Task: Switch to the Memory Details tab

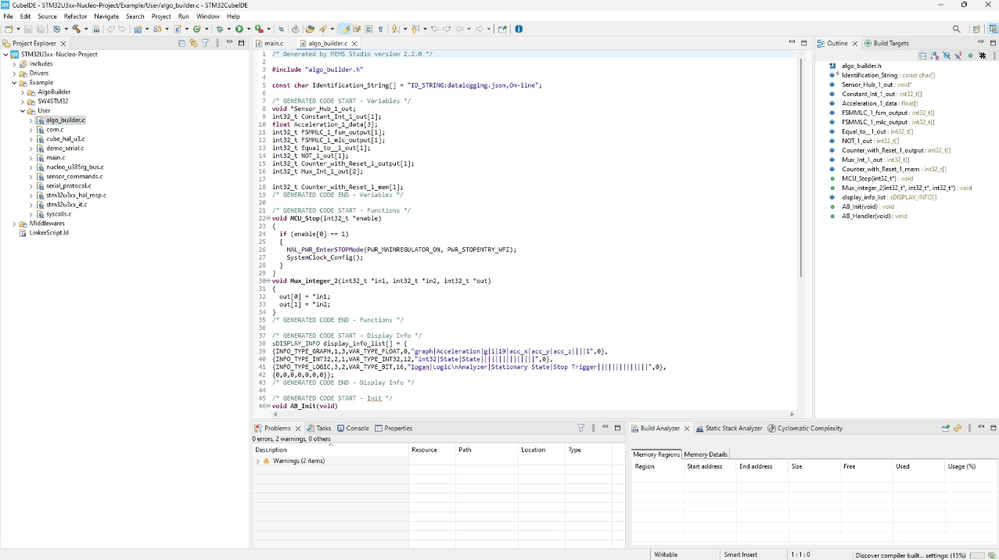Action: click(705, 454)
